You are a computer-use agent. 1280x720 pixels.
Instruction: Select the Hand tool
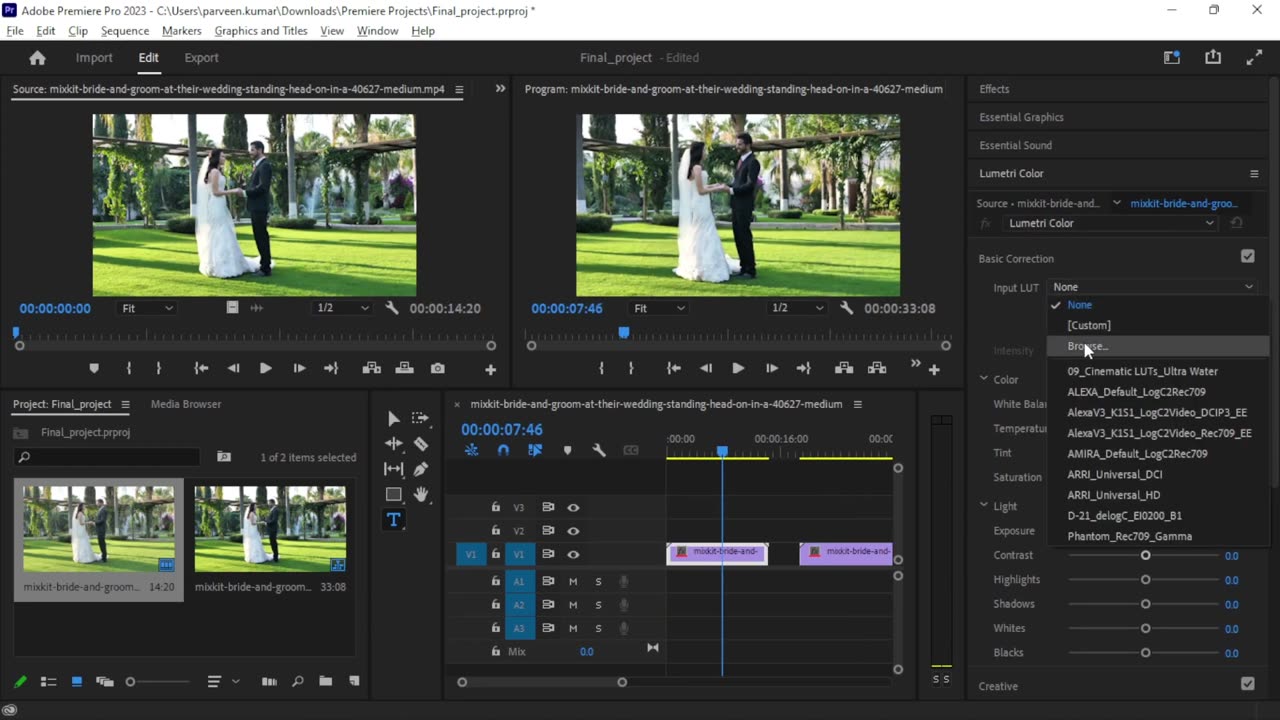coord(421,494)
